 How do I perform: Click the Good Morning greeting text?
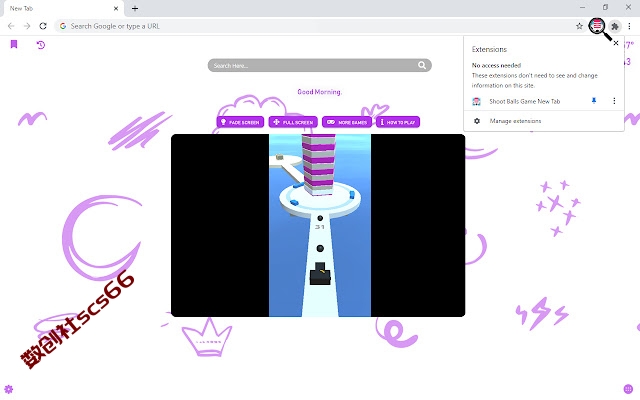click(319, 92)
